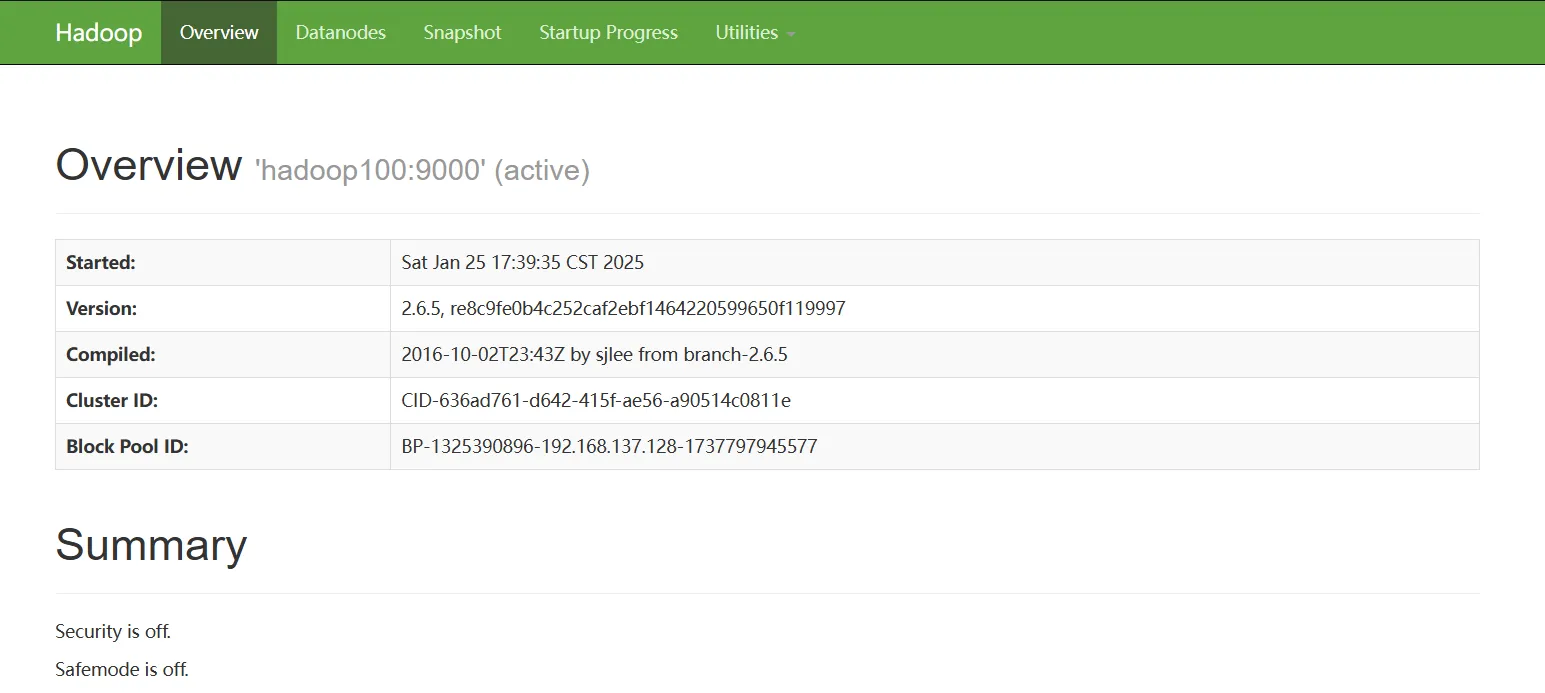The height and width of the screenshot is (693, 1545).
Task: Click the Version: row label
Action: (x=101, y=309)
